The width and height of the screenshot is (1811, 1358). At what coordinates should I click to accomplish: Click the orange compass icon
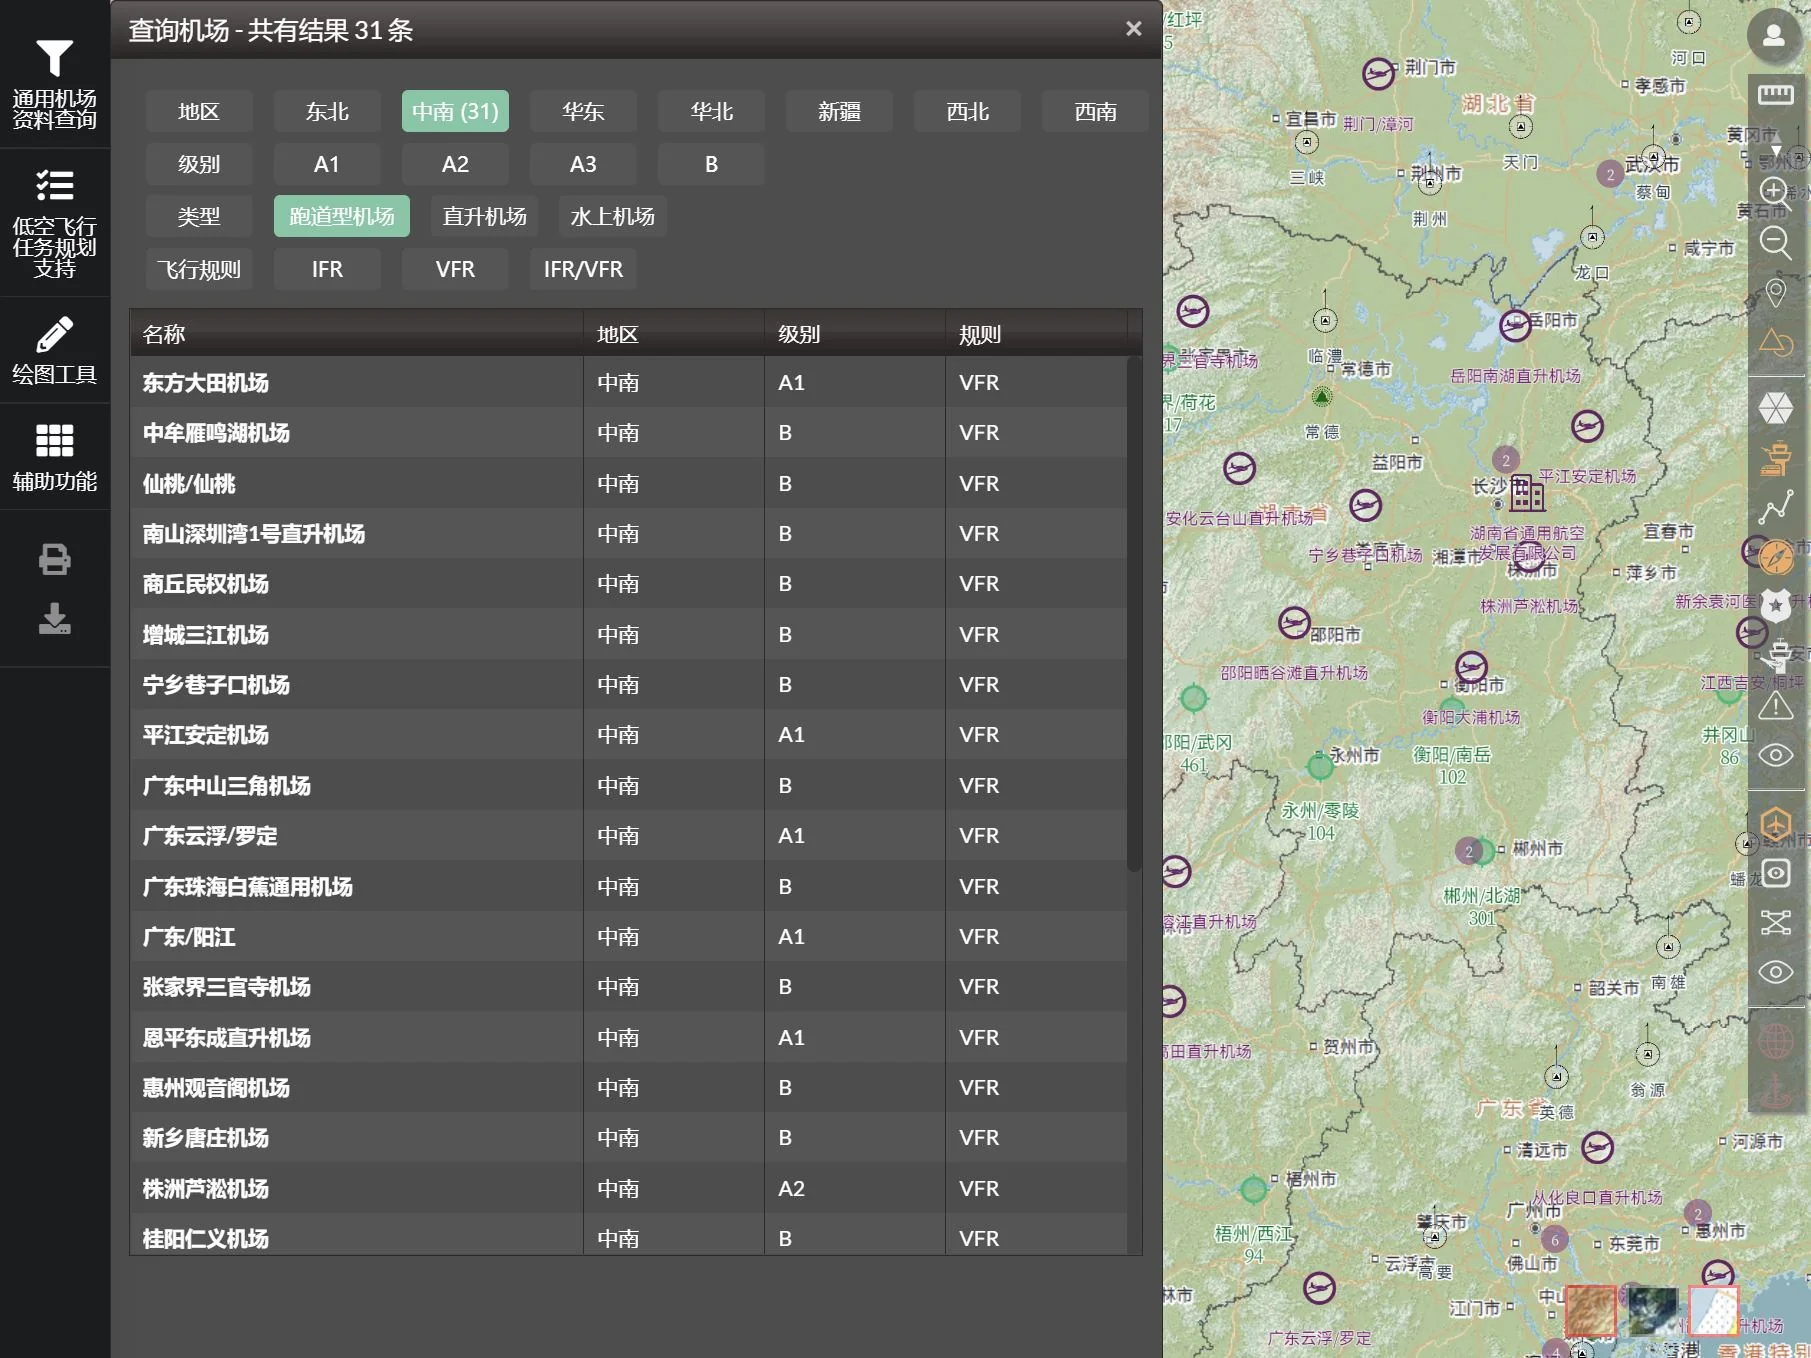[1776, 556]
